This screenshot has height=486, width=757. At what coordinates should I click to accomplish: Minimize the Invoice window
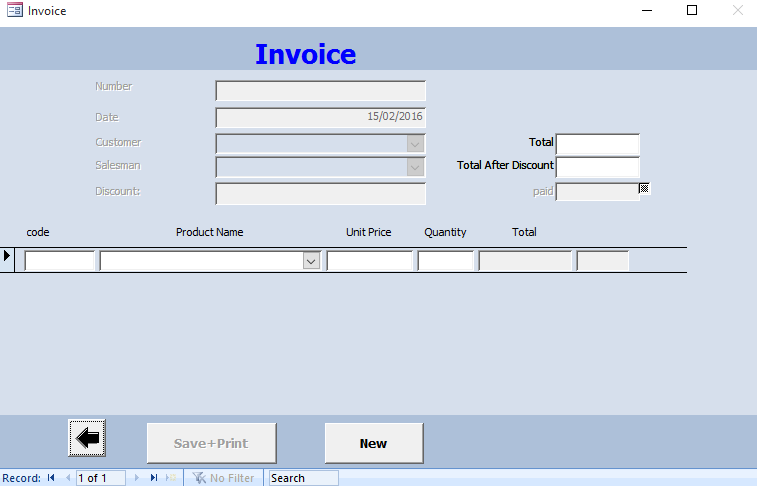647,10
